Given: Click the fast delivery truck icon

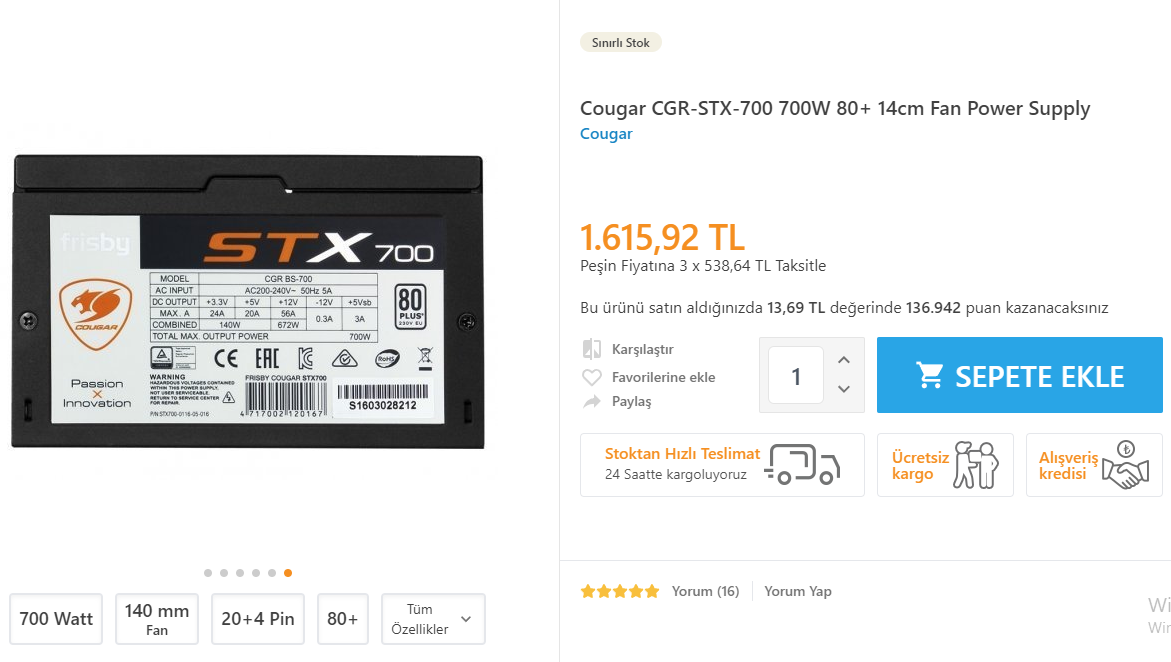Looking at the screenshot, I should coord(807,464).
